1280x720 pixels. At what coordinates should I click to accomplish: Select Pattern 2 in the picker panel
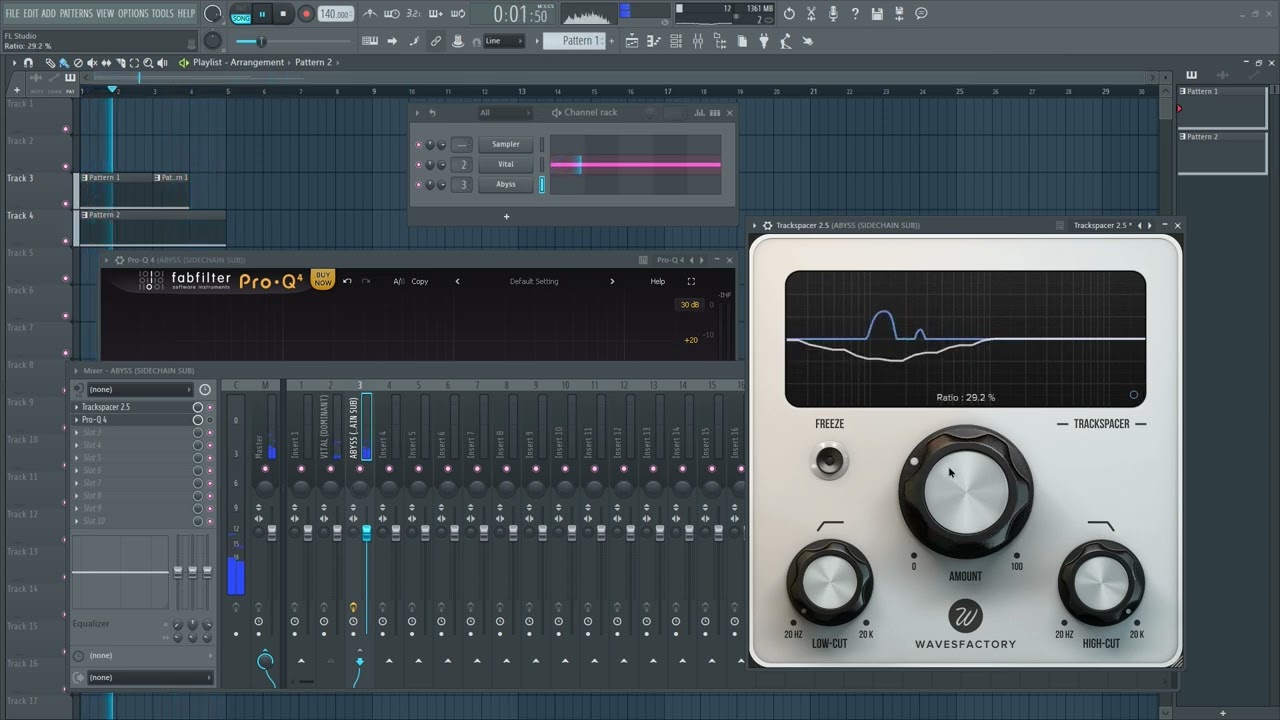pyautogui.click(x=1222, y=151)
